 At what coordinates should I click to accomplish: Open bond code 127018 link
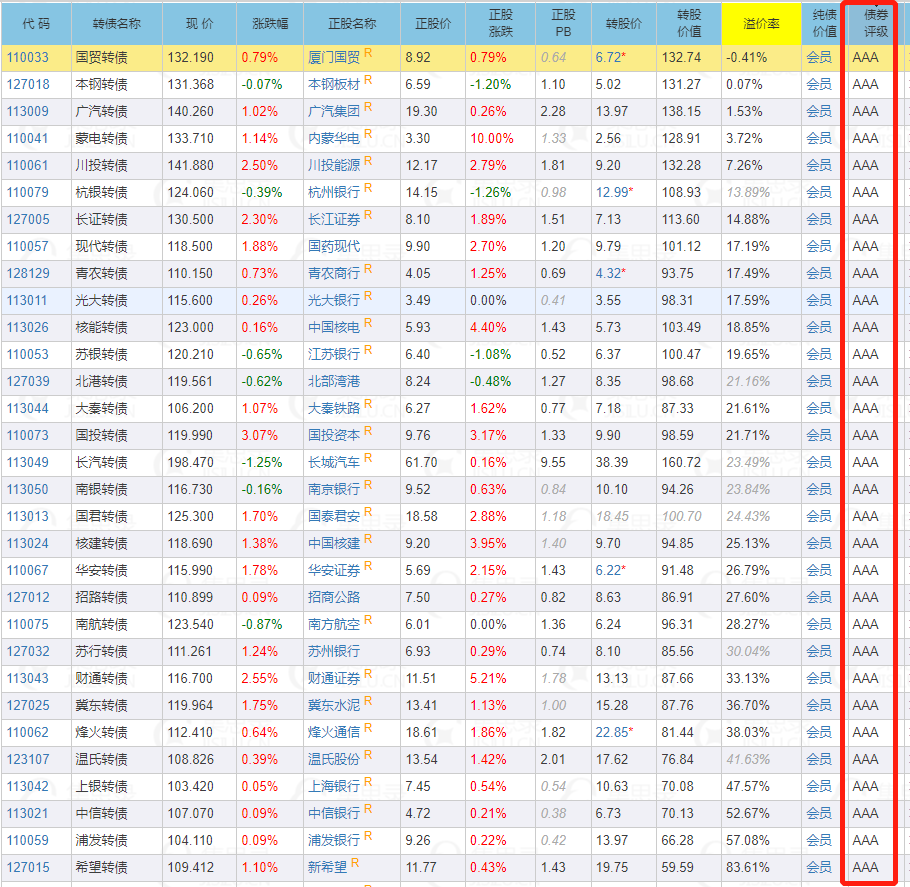(28, 85)
